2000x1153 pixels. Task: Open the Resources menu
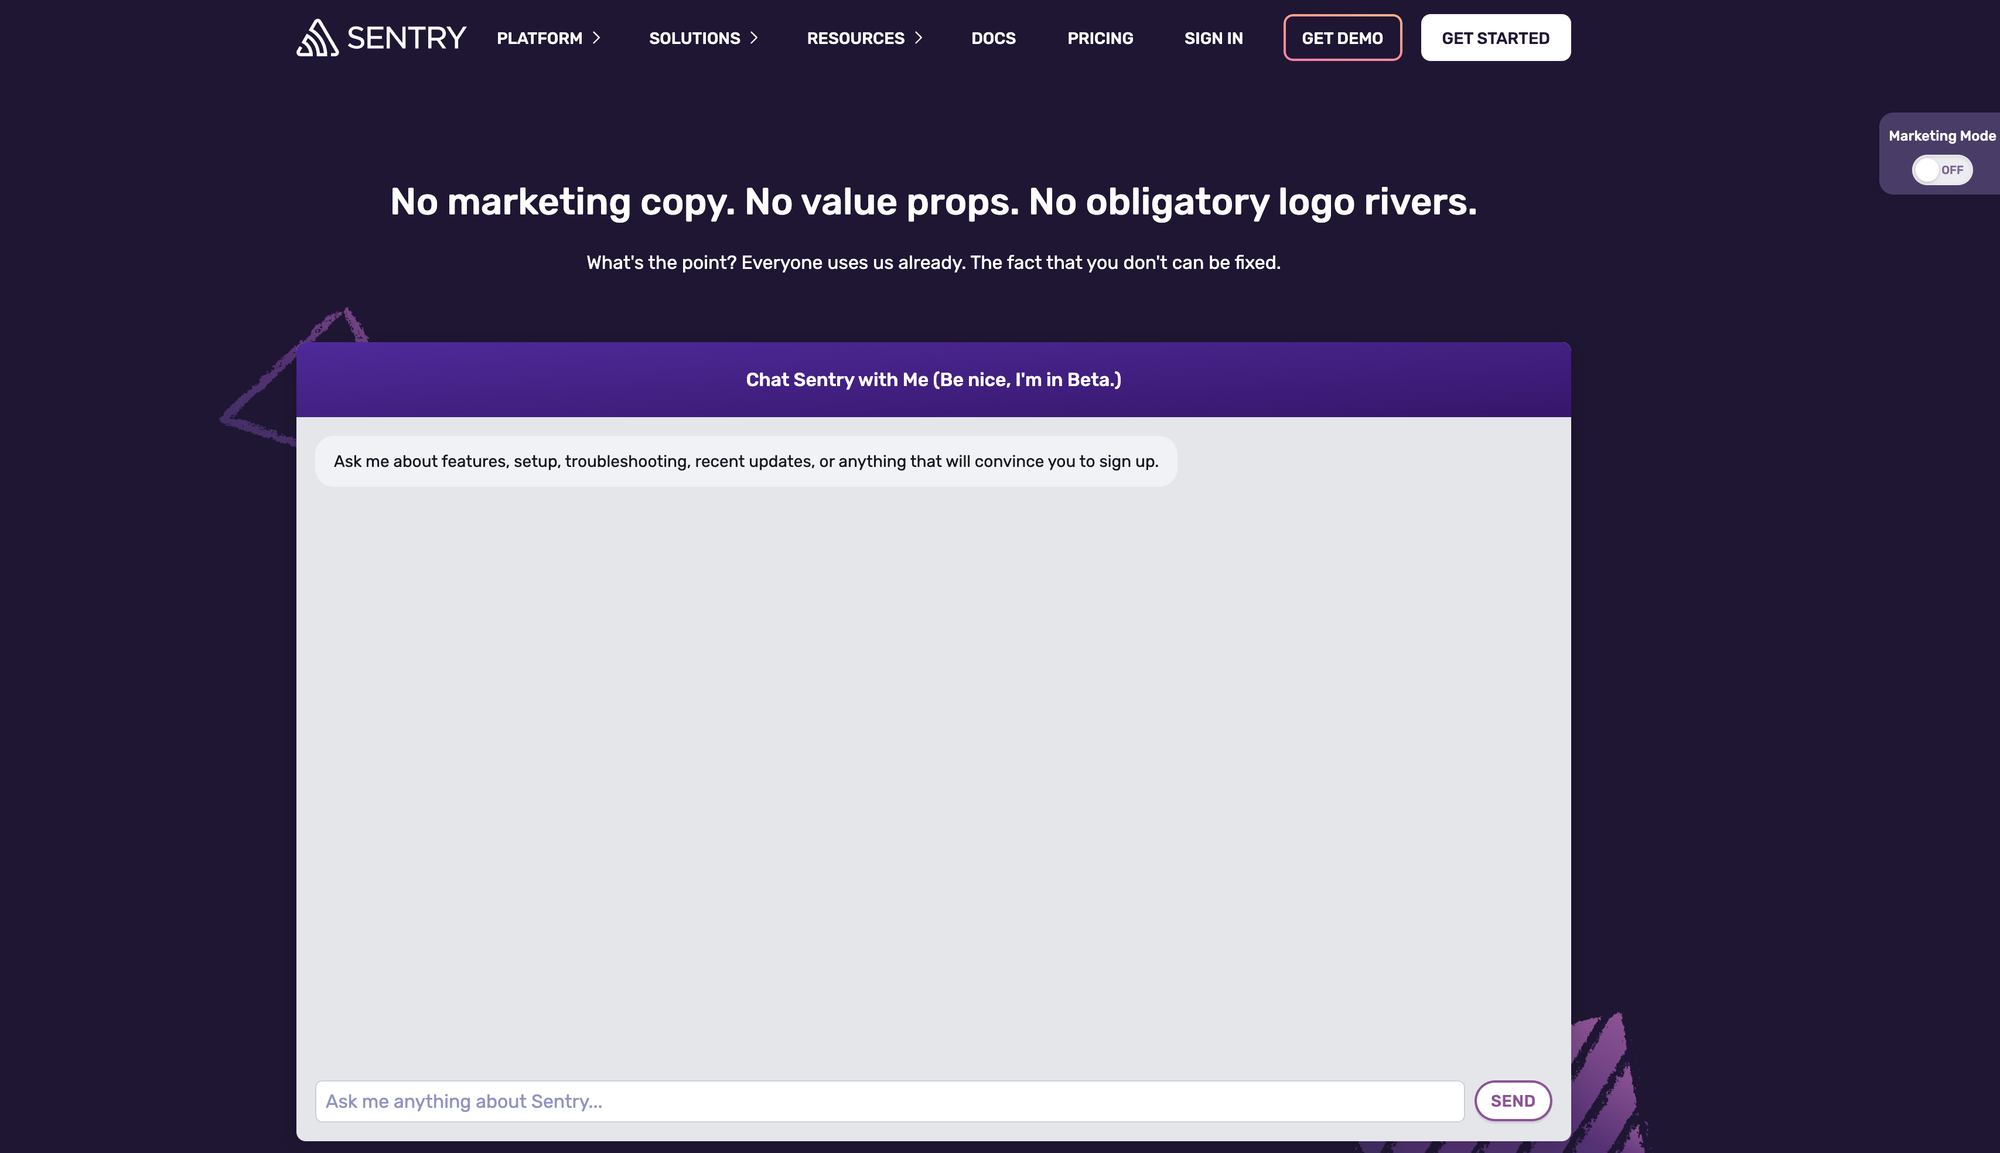coord(855,38)
